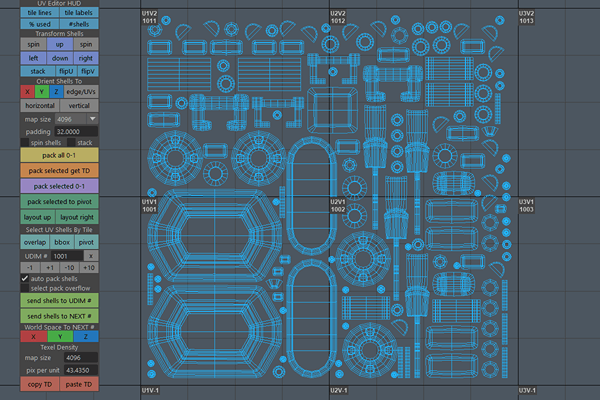The height and width of the screenshot is (400, 600).
Task: Toggle the auto pack shells checkbox
Action: (x=26, y=277)
